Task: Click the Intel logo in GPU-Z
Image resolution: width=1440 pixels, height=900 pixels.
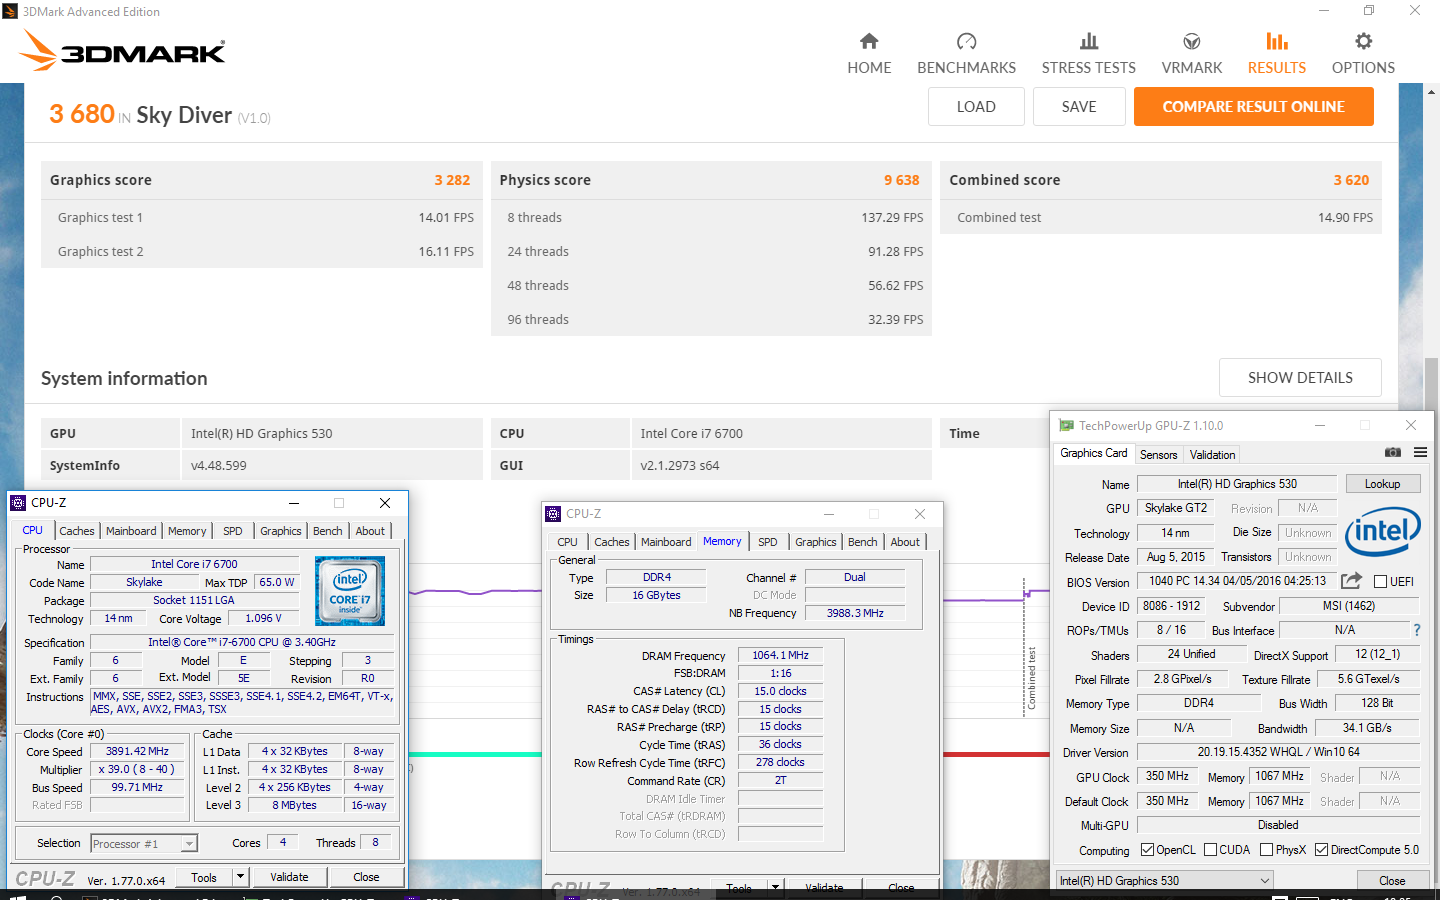Action: click(1383, 532)
